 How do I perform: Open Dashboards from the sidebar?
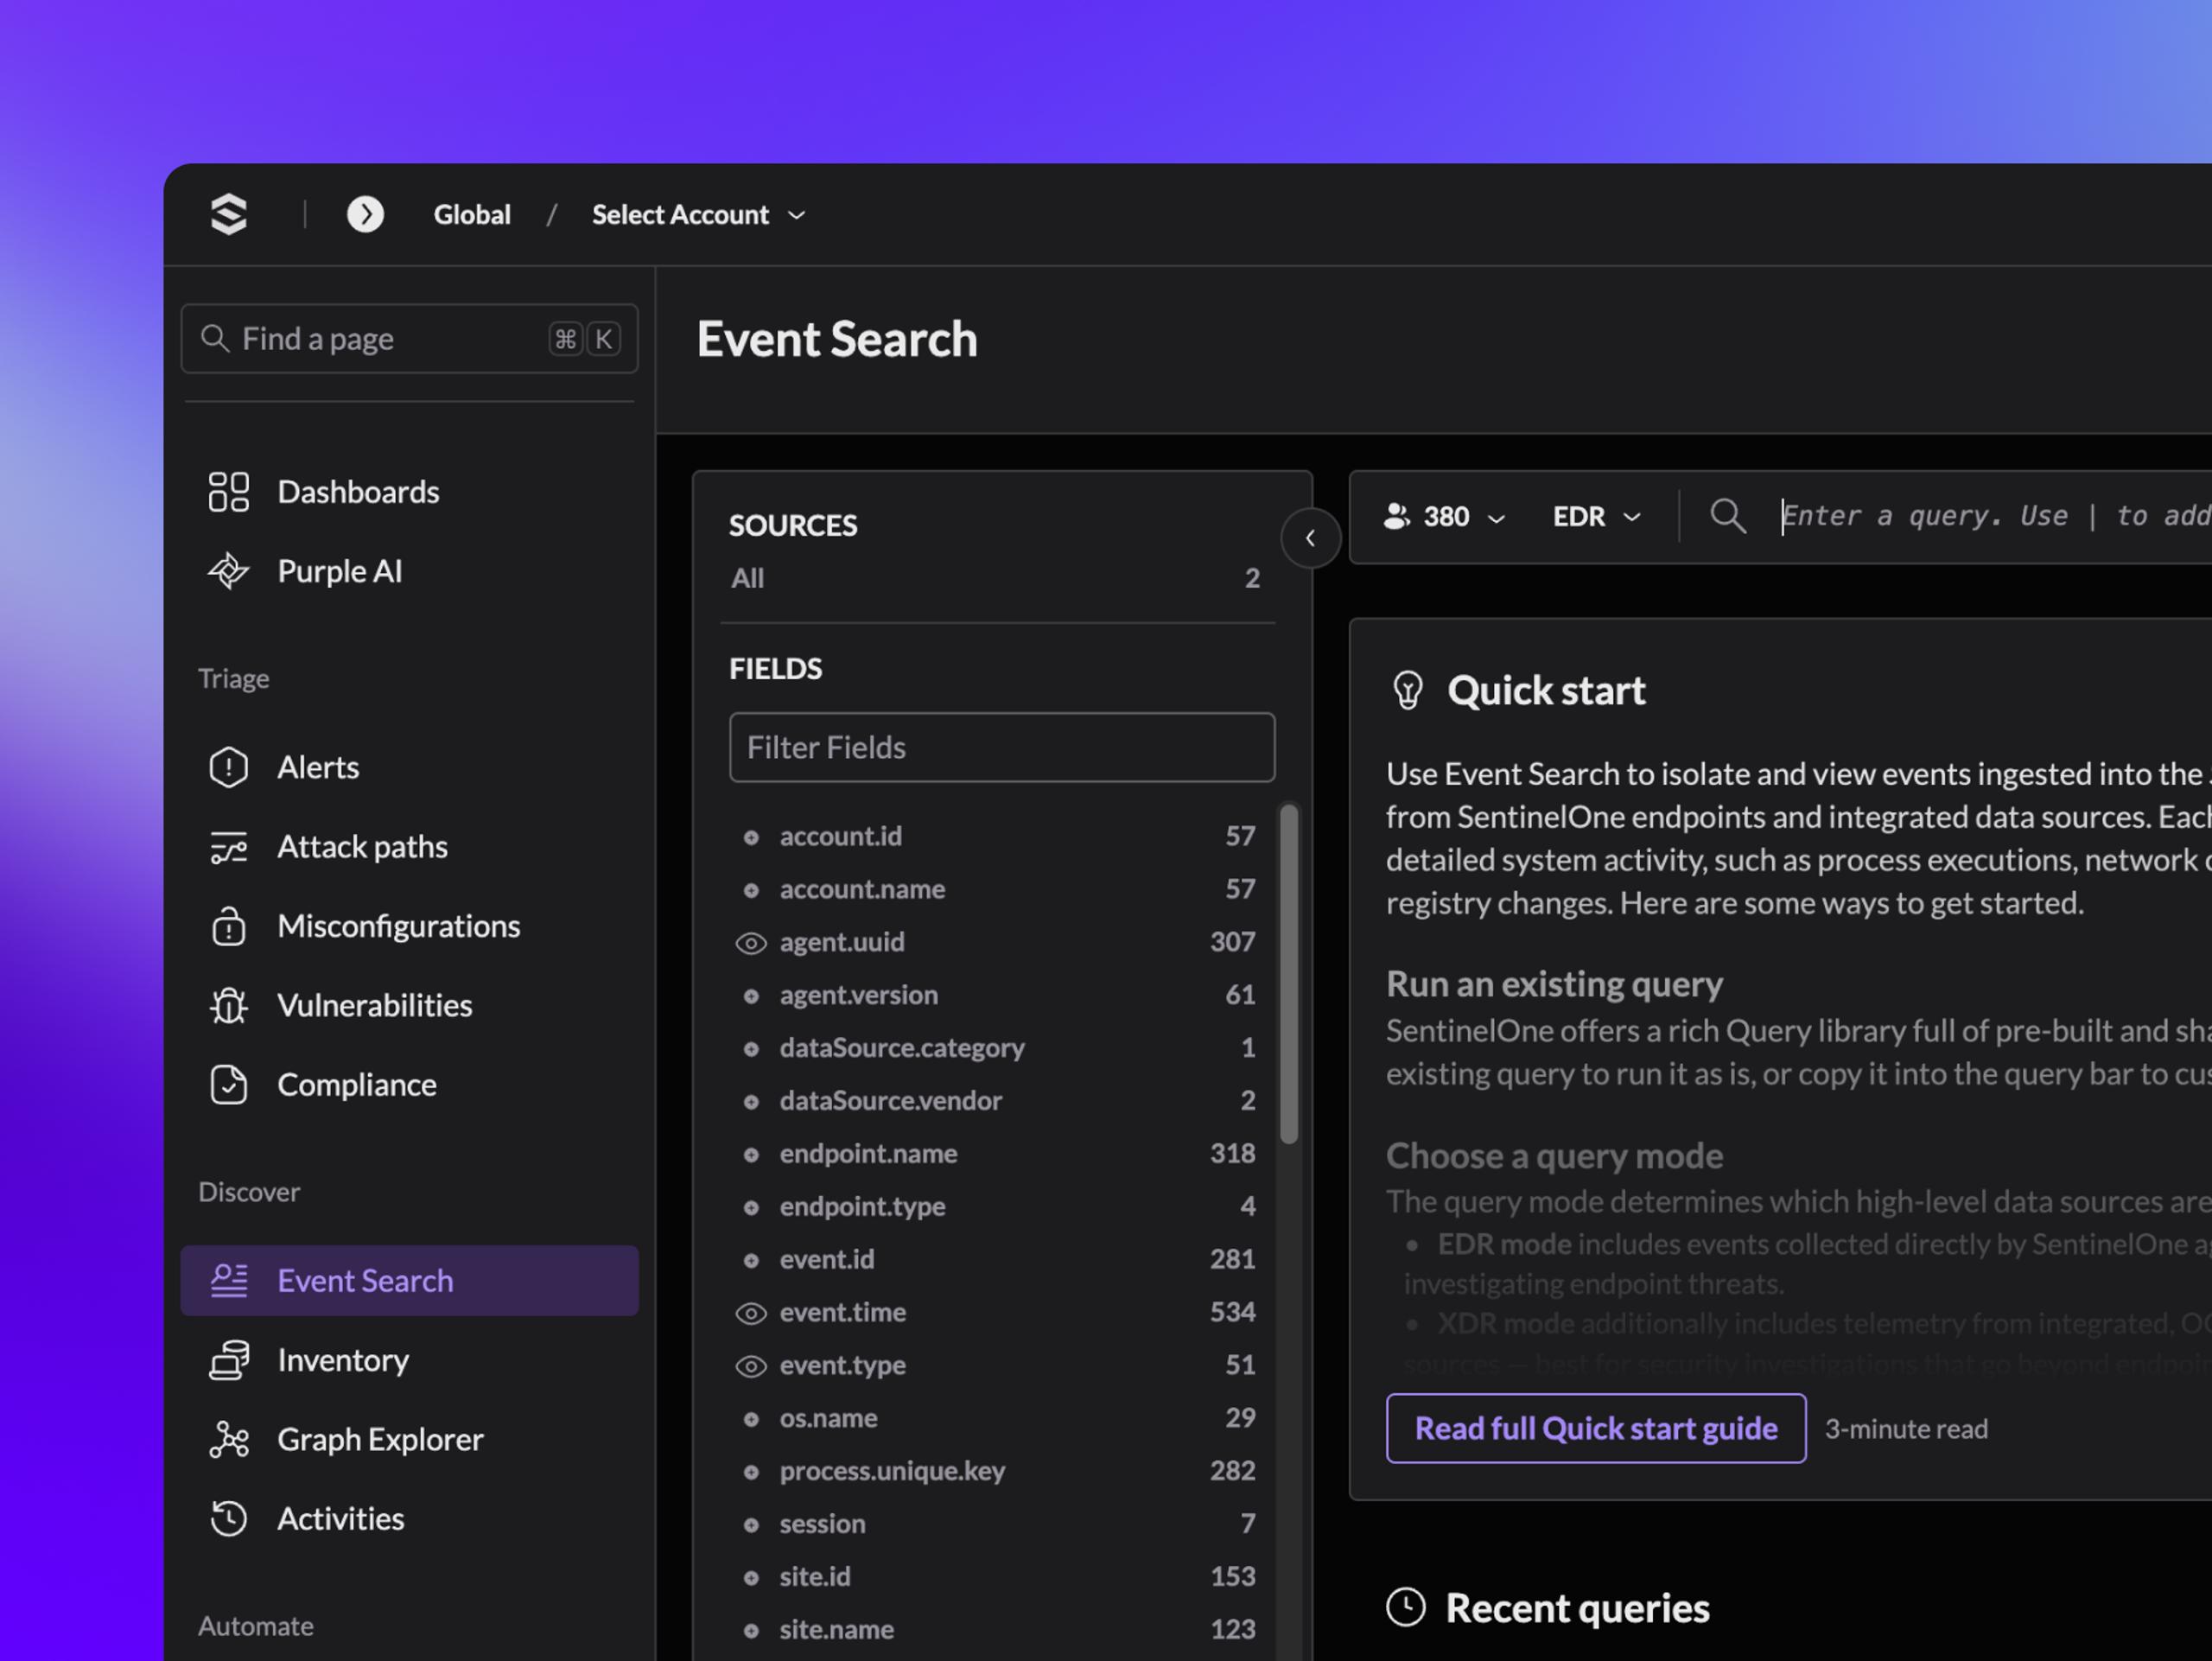click(x=409, y=492)
